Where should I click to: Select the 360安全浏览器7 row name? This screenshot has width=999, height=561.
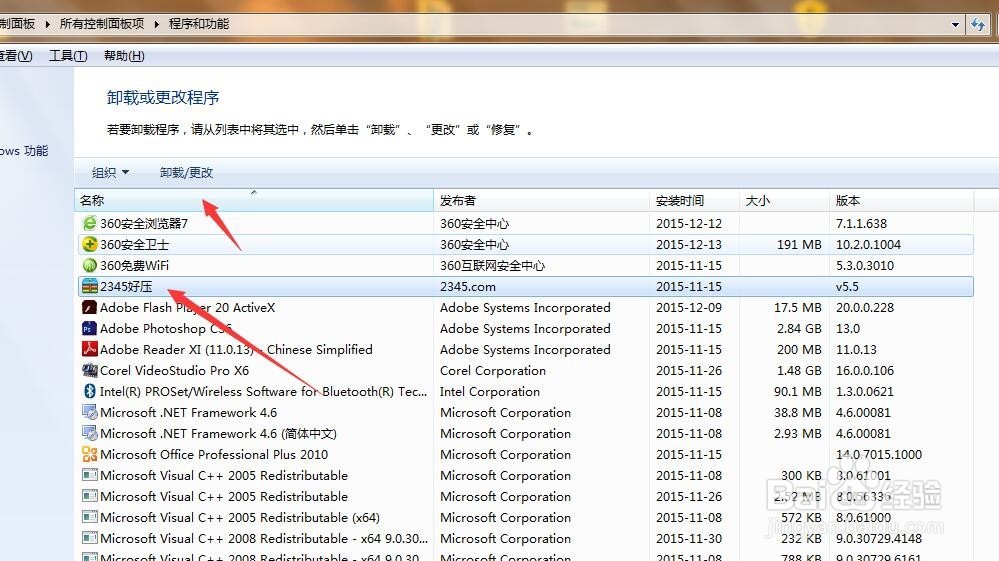(x=144, y=224)
